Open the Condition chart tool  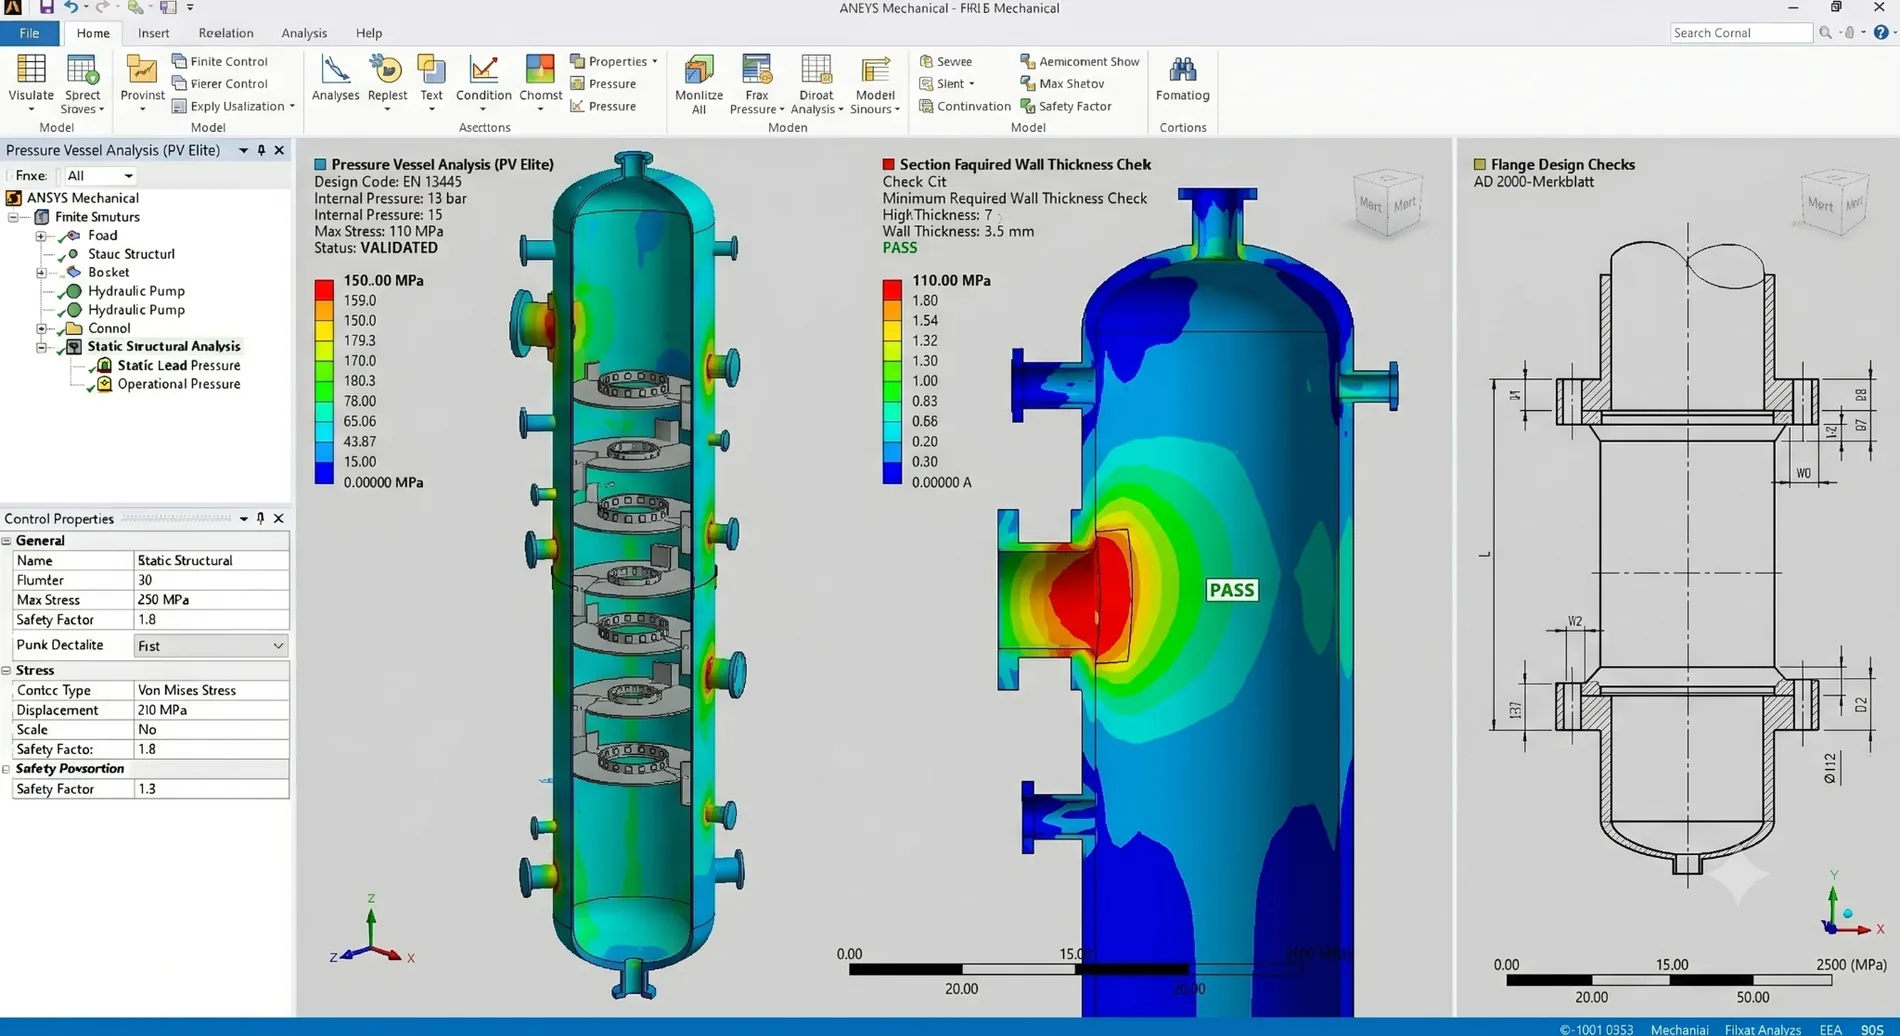tap(483, 84)
